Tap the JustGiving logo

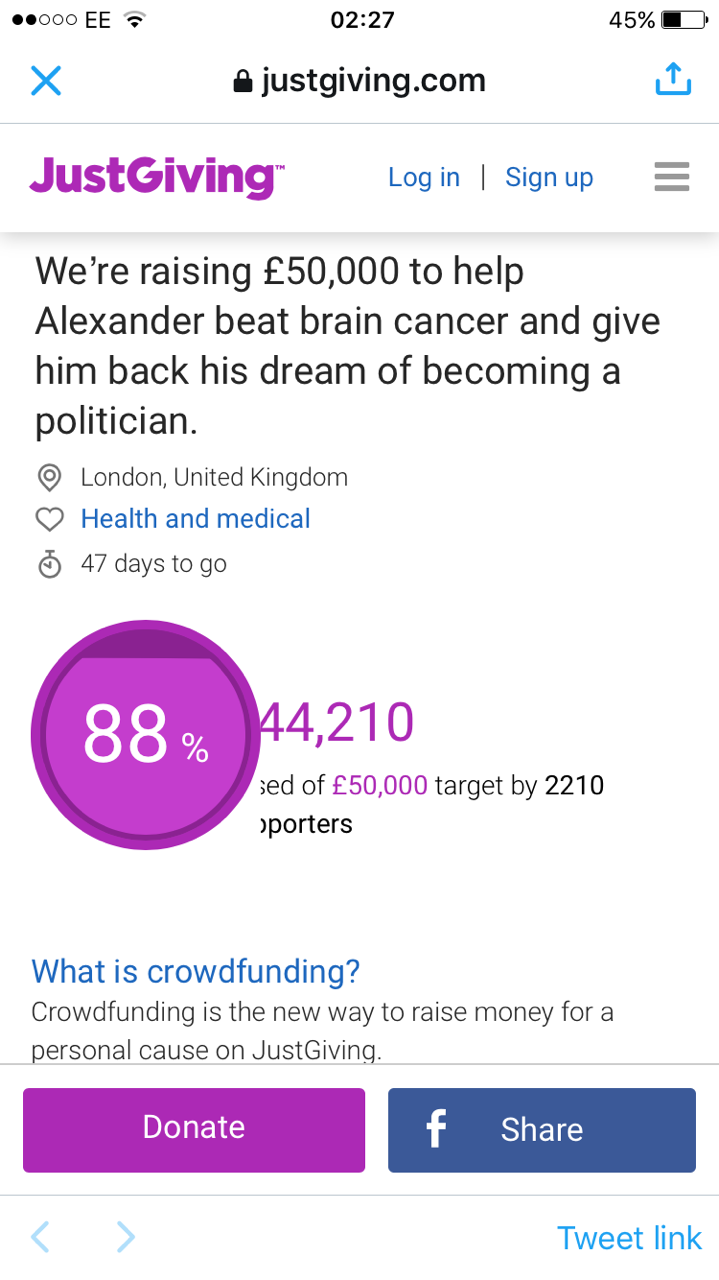pyautogui.click(x=157, y=176)
